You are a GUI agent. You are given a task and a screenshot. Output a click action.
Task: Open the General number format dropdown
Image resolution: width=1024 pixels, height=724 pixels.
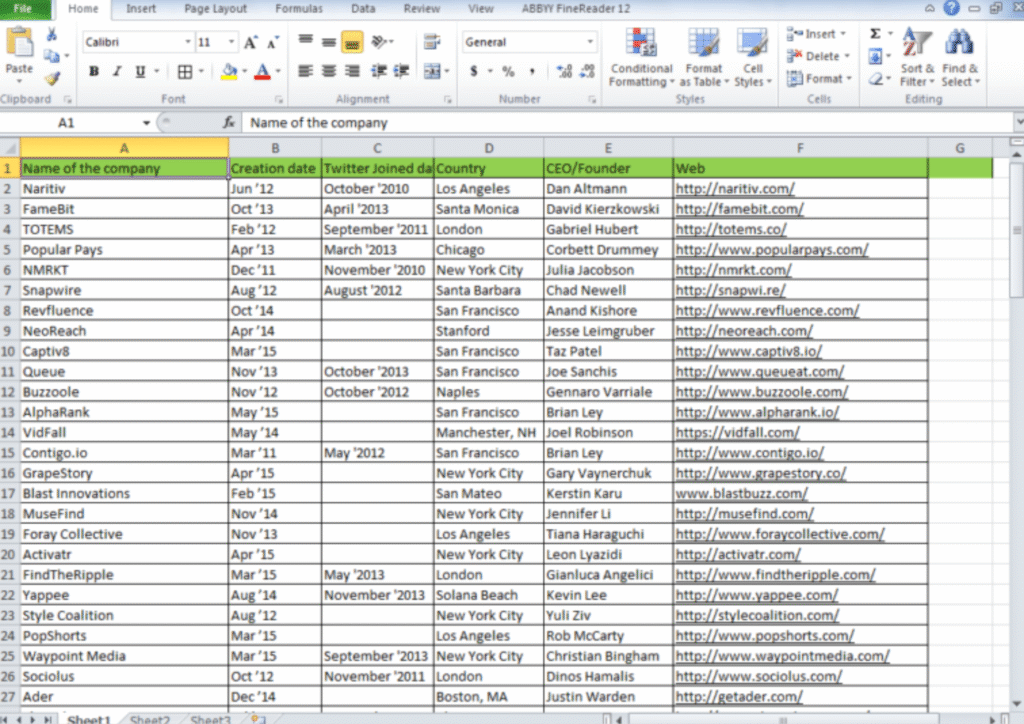click(590, 42)
